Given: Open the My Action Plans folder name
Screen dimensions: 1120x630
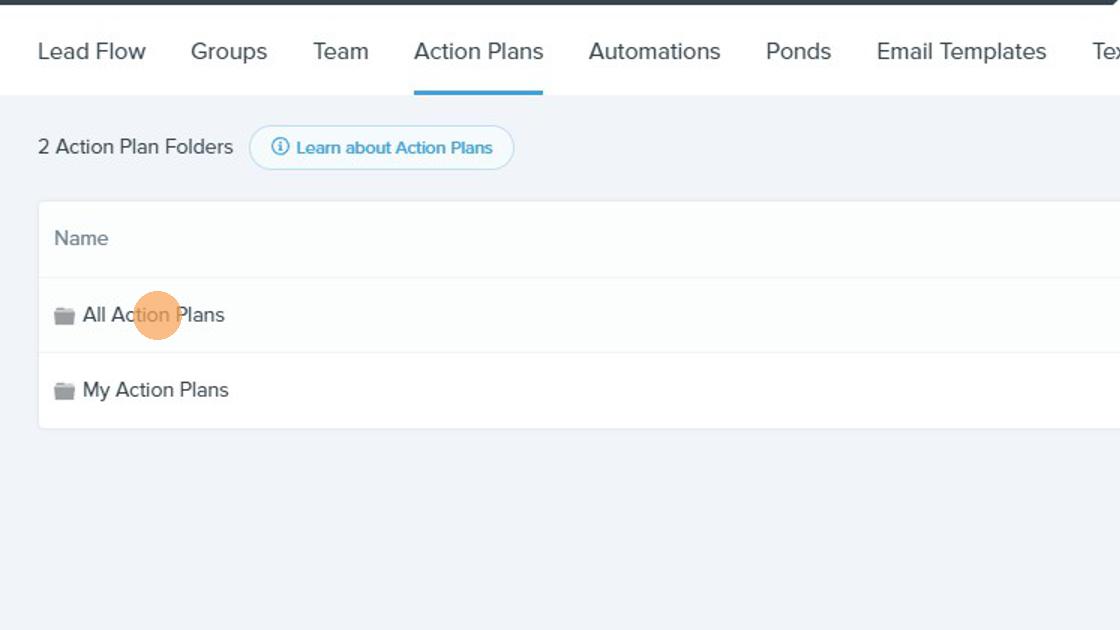Looking at the screenshot, I should pos(156,390).
